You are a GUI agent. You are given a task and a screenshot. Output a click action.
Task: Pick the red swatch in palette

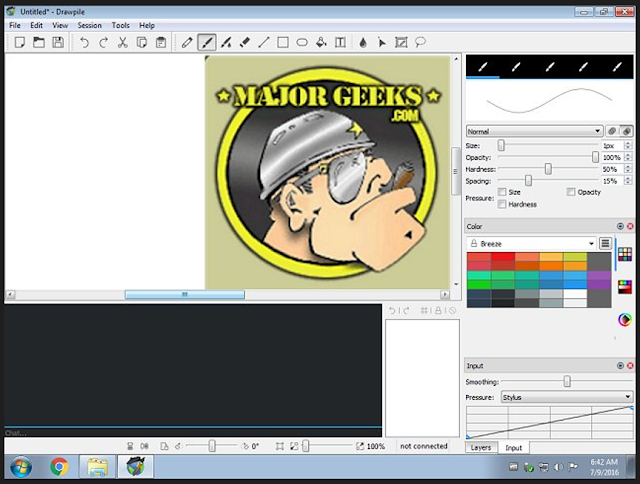coord(503,257)
